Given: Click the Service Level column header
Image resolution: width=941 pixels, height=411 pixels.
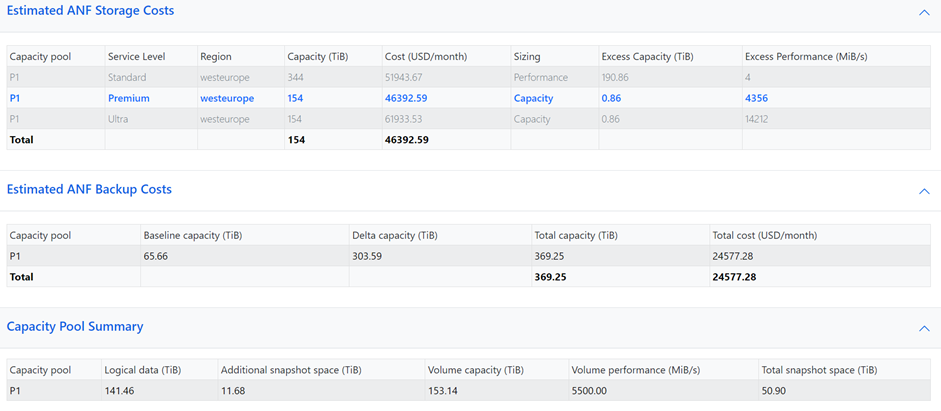Looking at the screenshot, I should click(137, 56).
